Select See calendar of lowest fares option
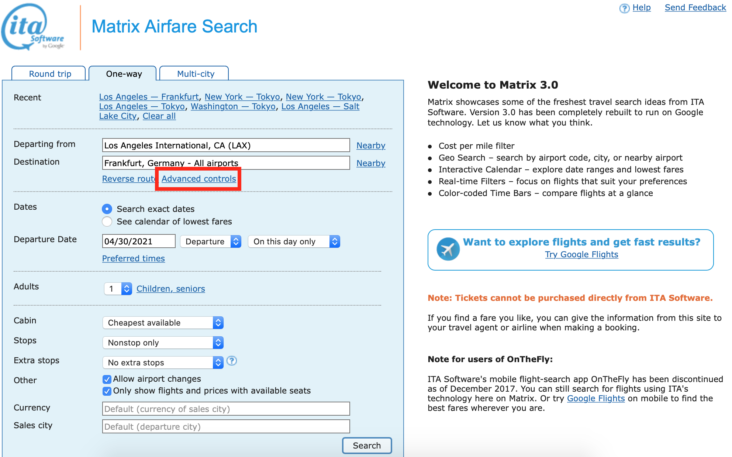The height and width of the screenshot is (457, 732). pos(107,221)
